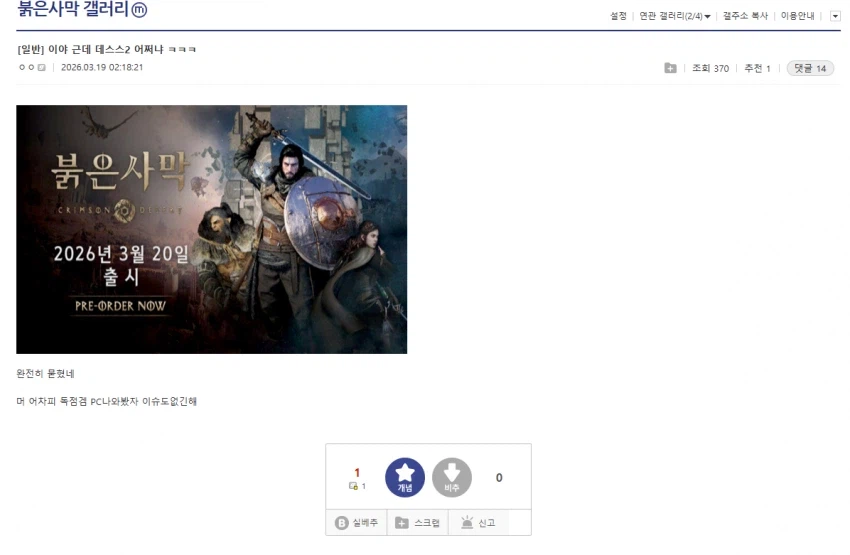Viewport: 850px width, 555px height.
Task: Expand the small arrow box after 이용안내
Action: [x=835, y=16]
